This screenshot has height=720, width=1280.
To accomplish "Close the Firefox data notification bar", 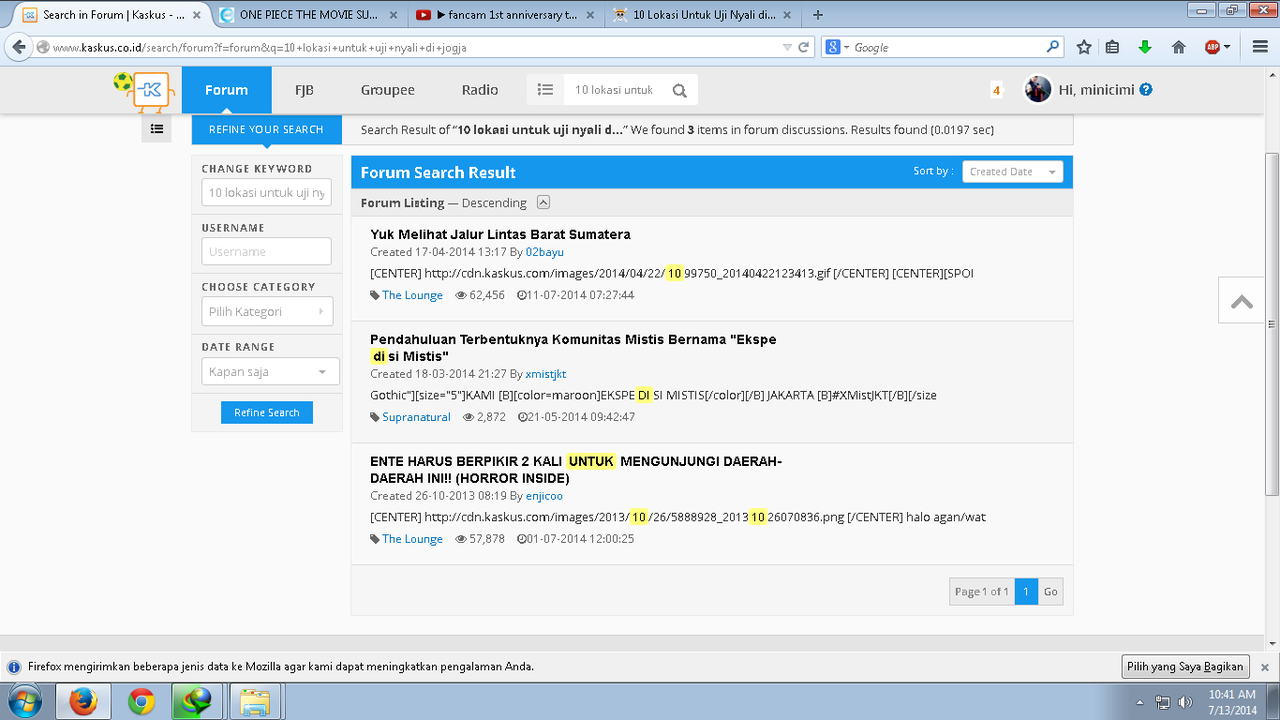I will pyautogui.click(x=1264, y=667).
